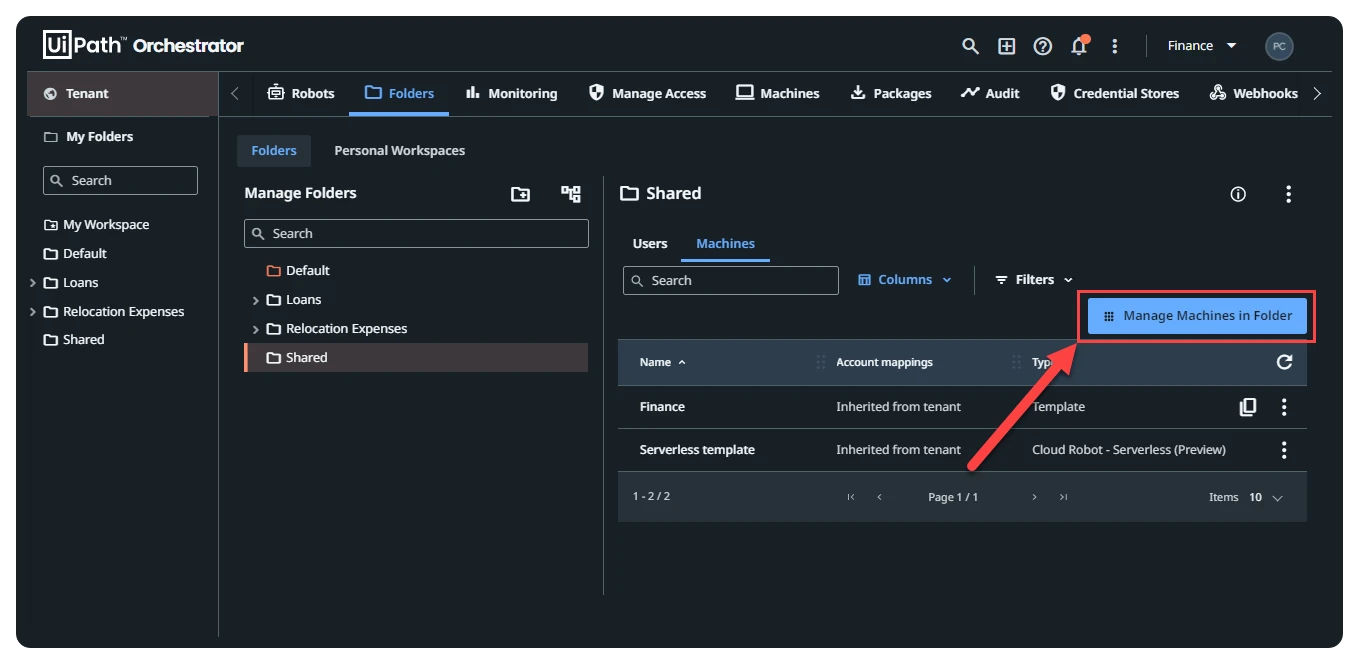Open the Items per page dropdown
This screenshot has width=1363, height=668.
pyautogui.click(x=1266, y=497)
